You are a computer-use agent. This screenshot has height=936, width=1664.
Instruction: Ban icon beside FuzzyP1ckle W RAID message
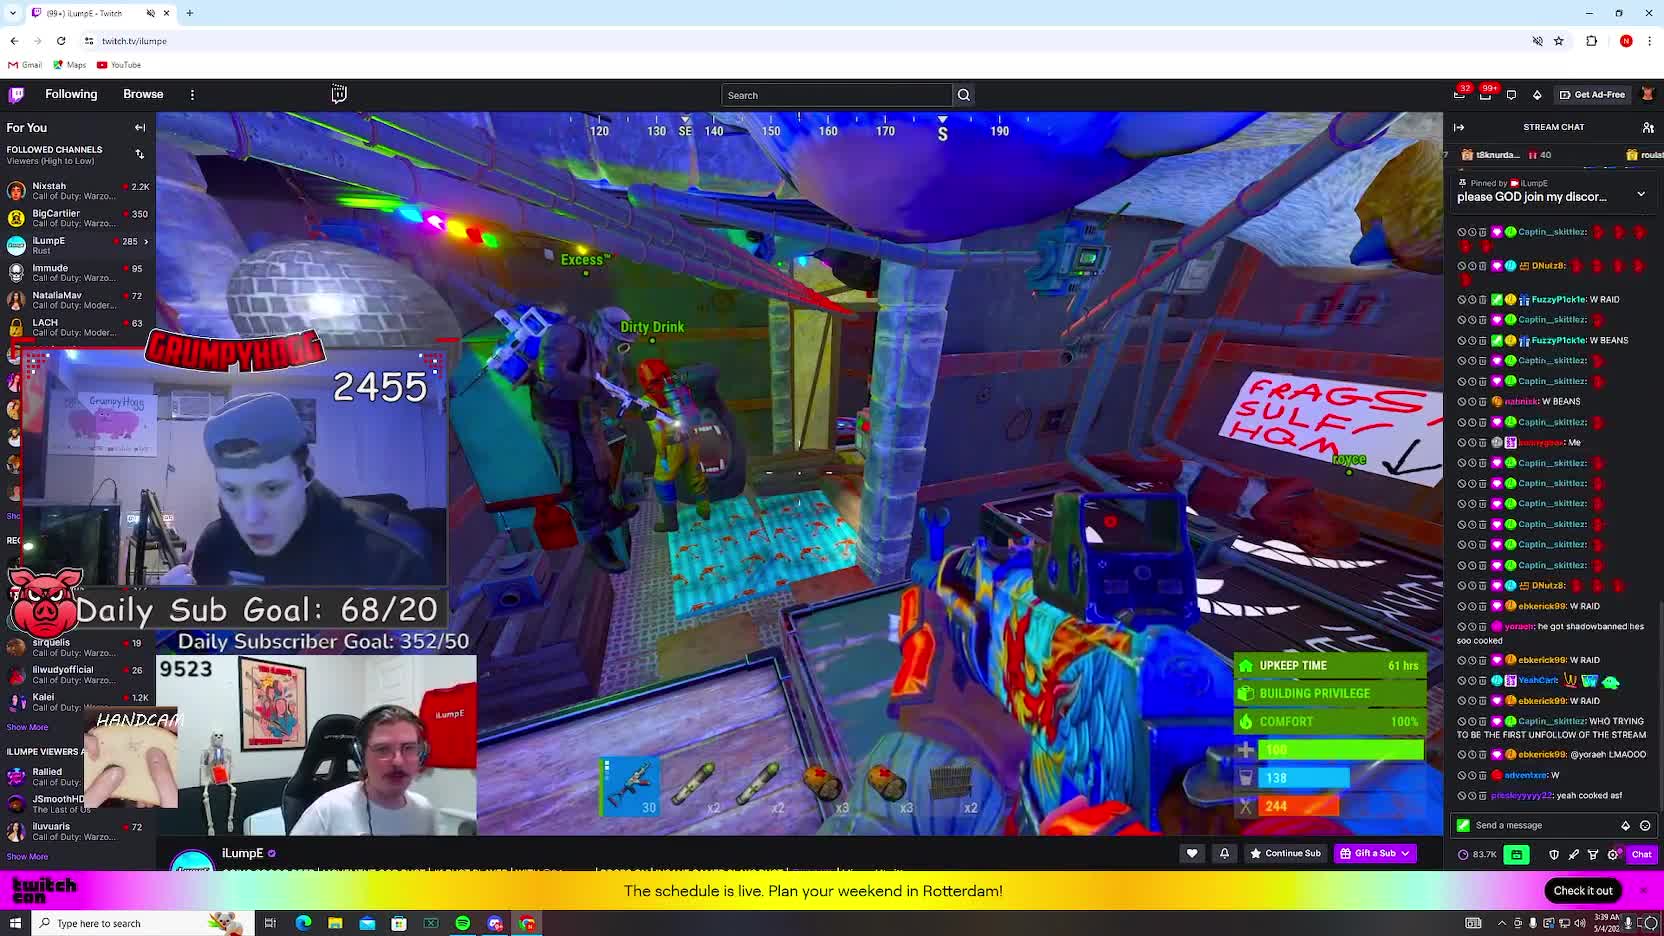1462,299
